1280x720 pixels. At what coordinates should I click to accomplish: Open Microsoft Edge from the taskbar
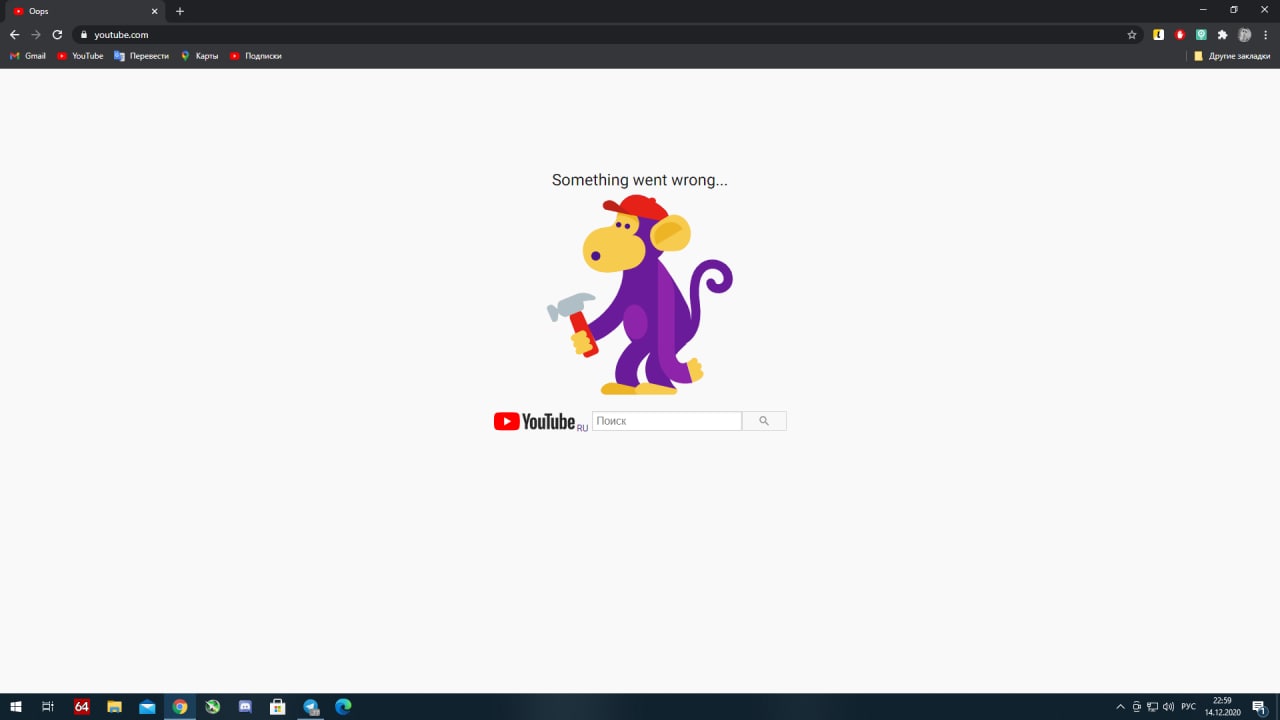click(x=343, y=706)
